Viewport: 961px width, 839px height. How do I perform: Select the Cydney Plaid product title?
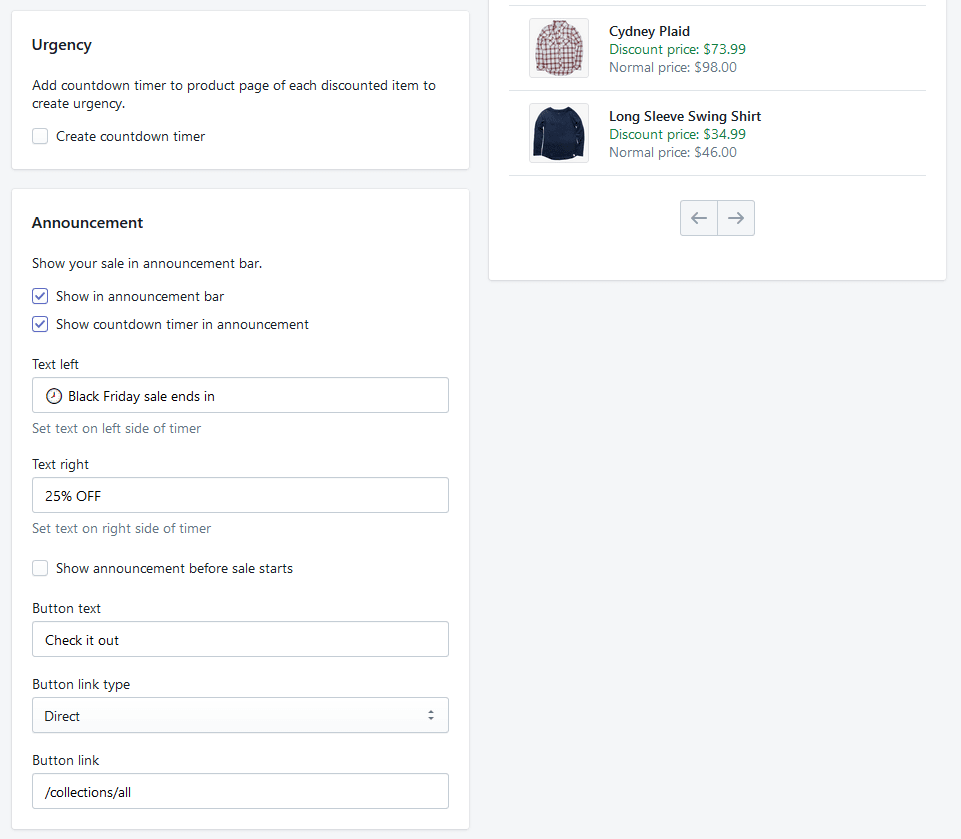coord(649,31)
